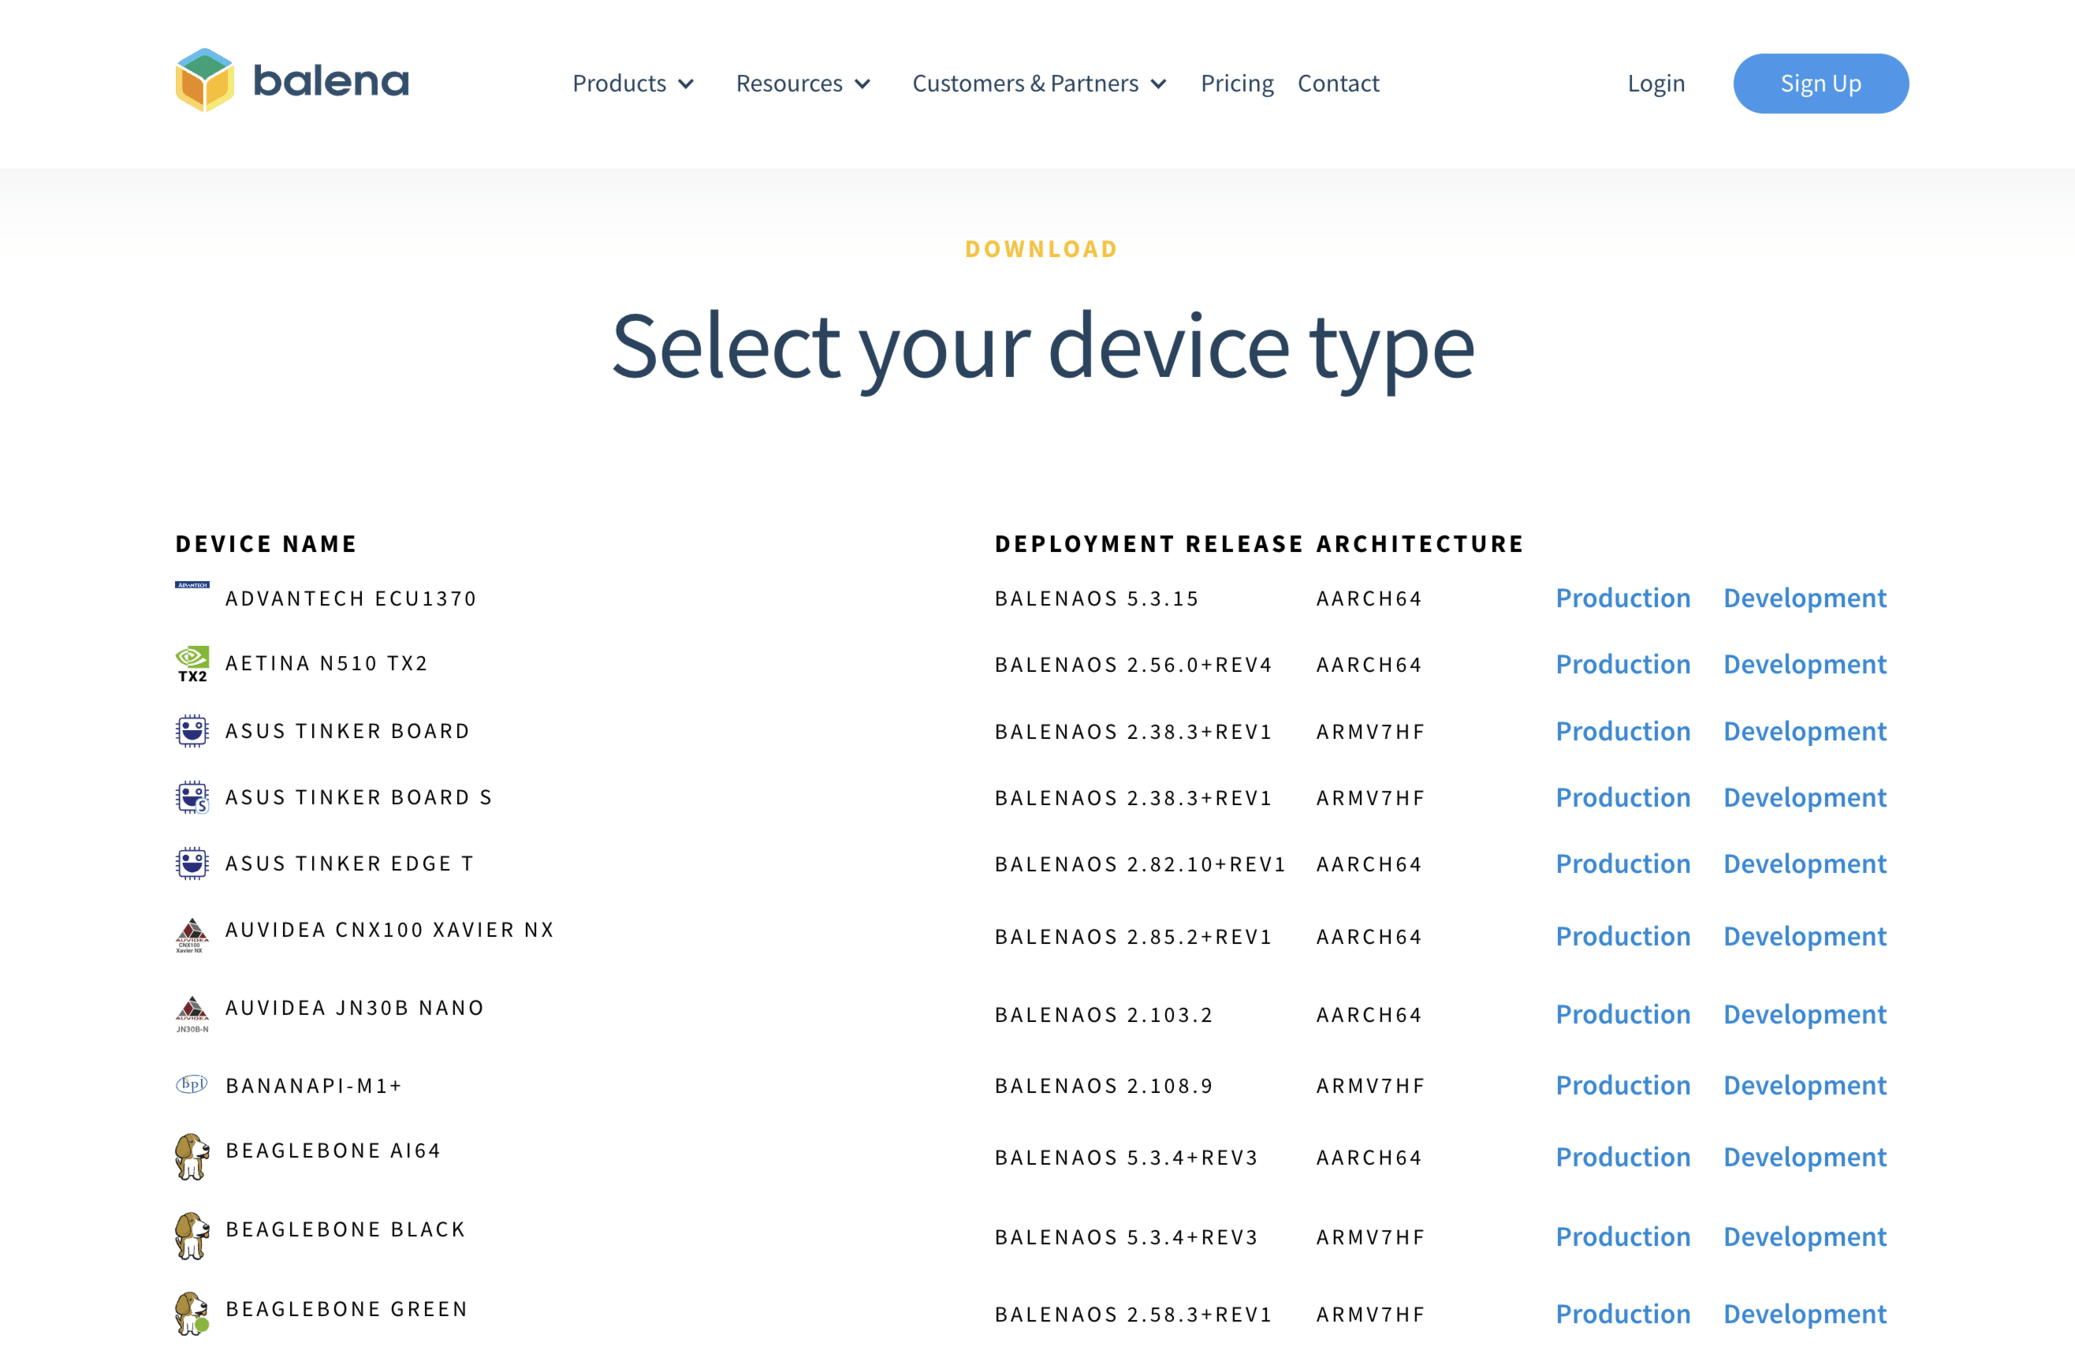This screenshot has width=2075, height=1350.
Task: Click the balena cube logo icon
Action: tap(204, 80)
